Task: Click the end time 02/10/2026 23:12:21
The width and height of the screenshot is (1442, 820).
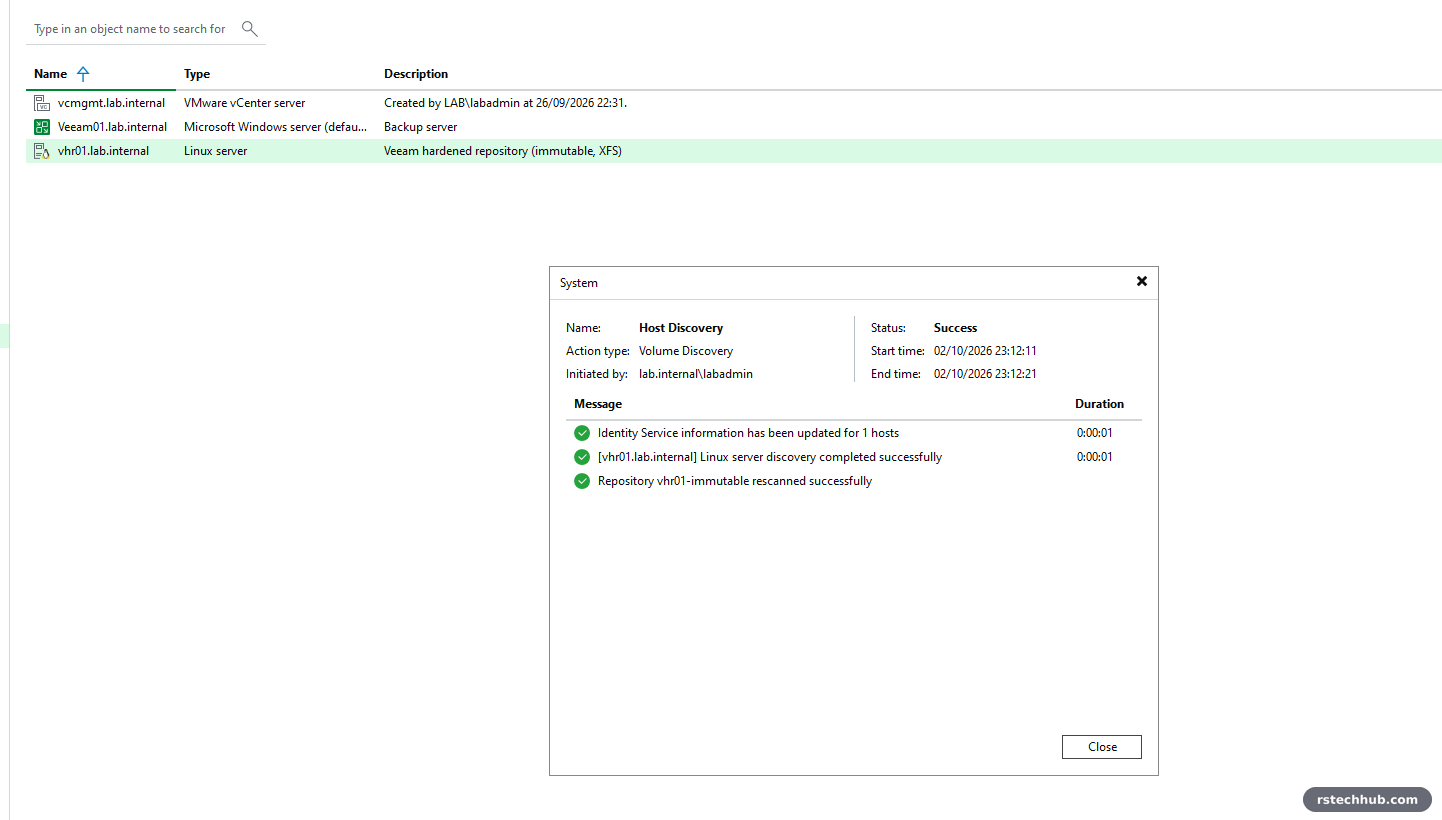Action: 985,374
